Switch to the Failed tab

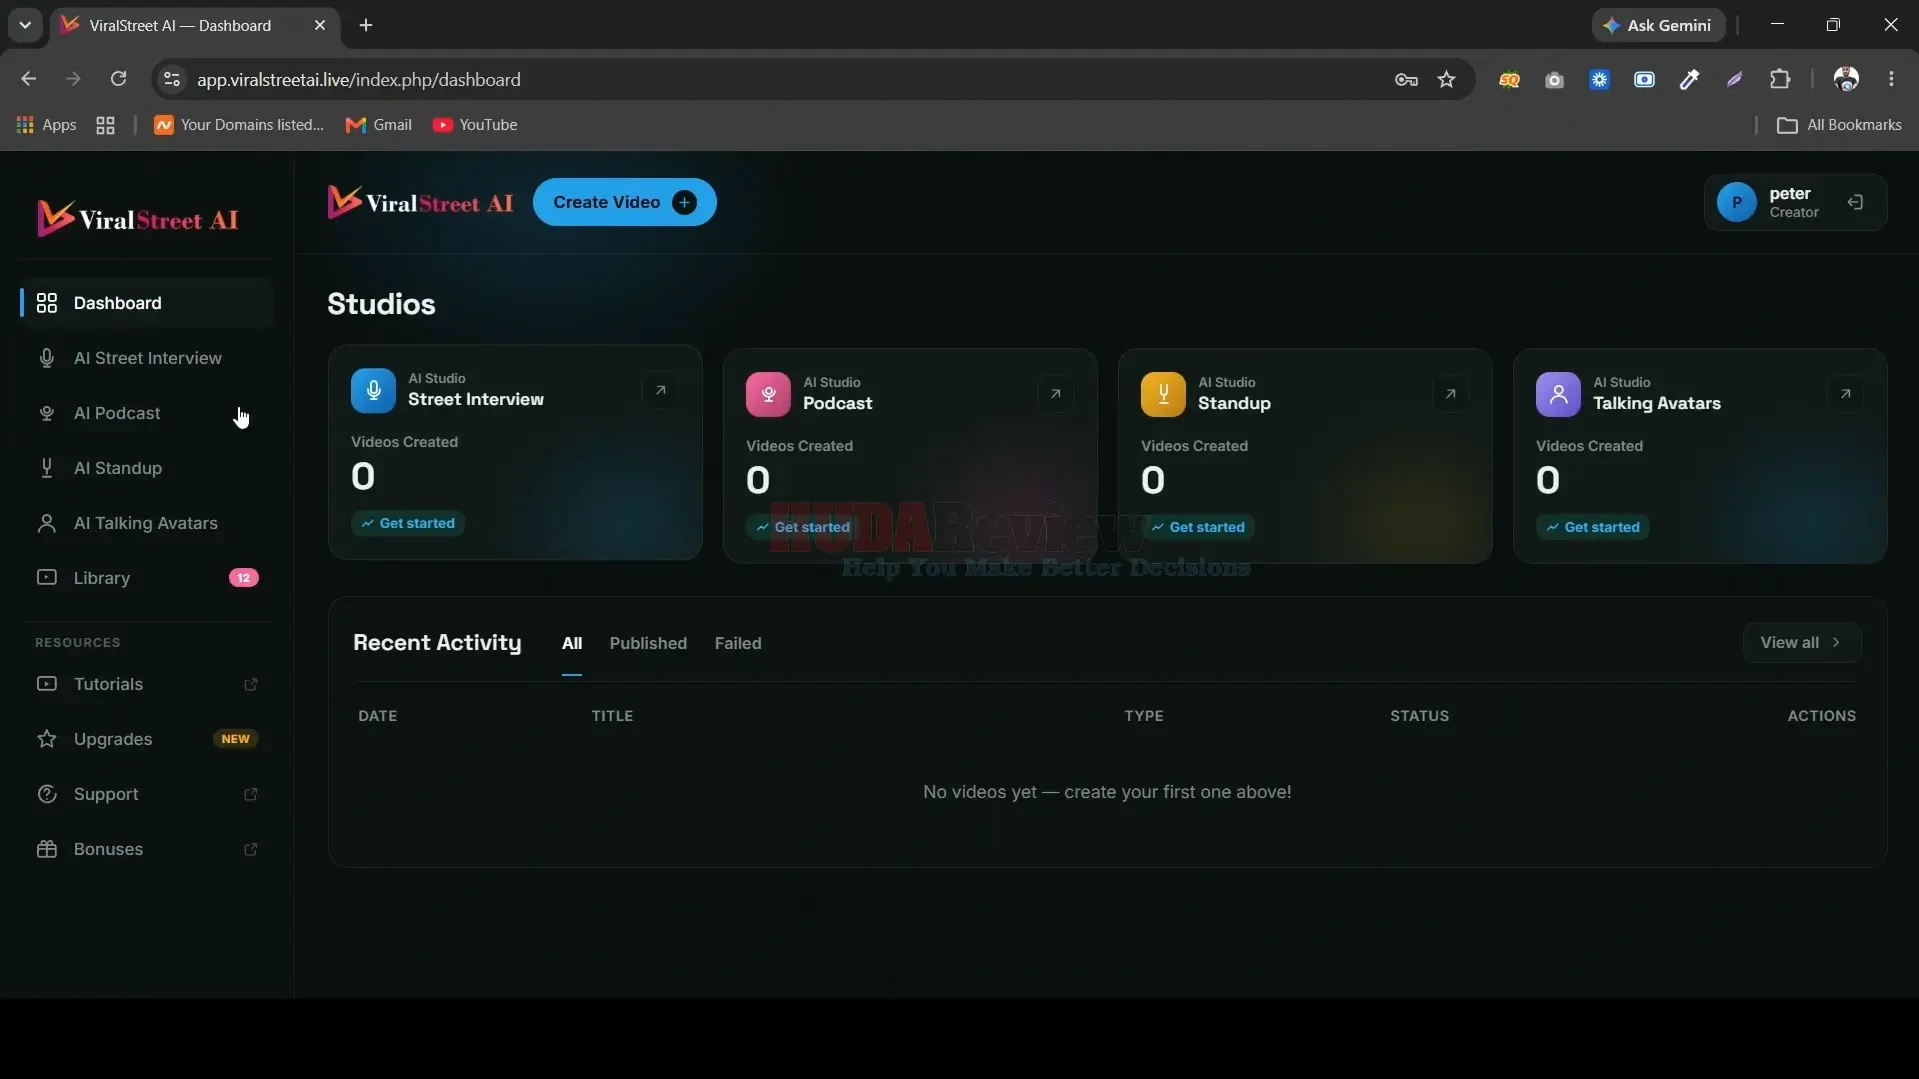click(x=738, y=643)
